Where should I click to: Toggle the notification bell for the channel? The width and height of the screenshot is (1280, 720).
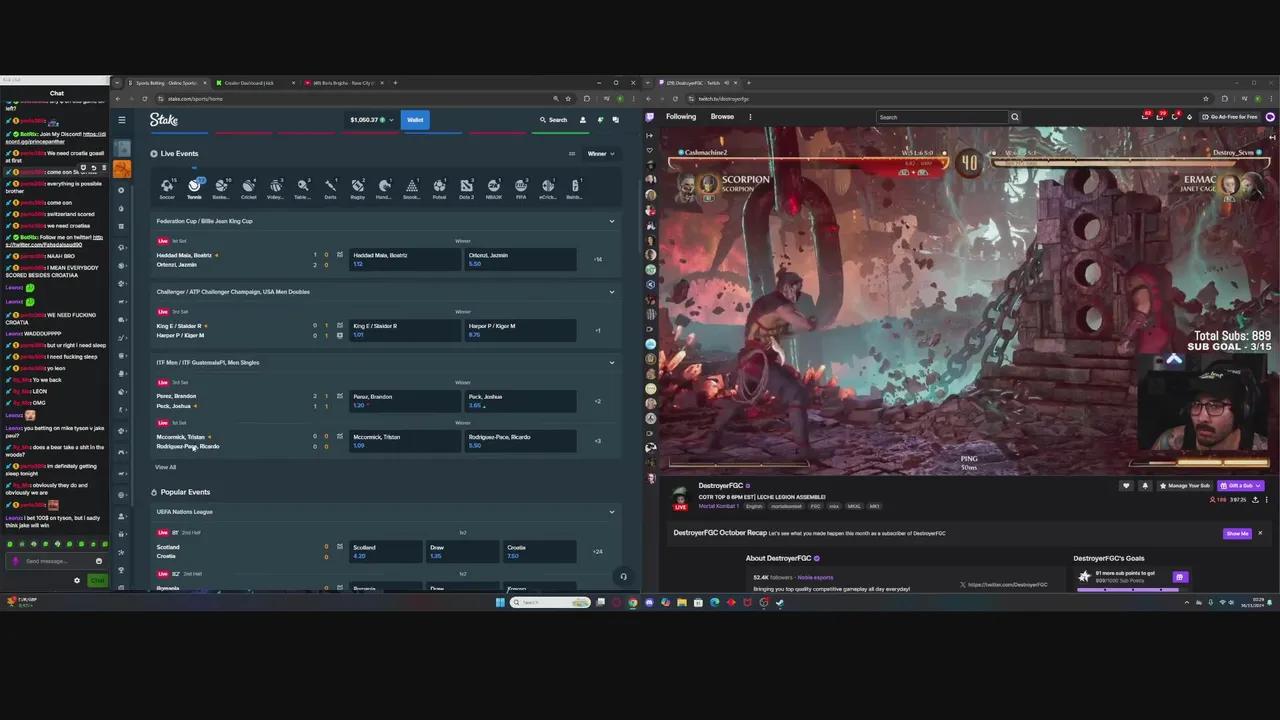point(1145,485)
